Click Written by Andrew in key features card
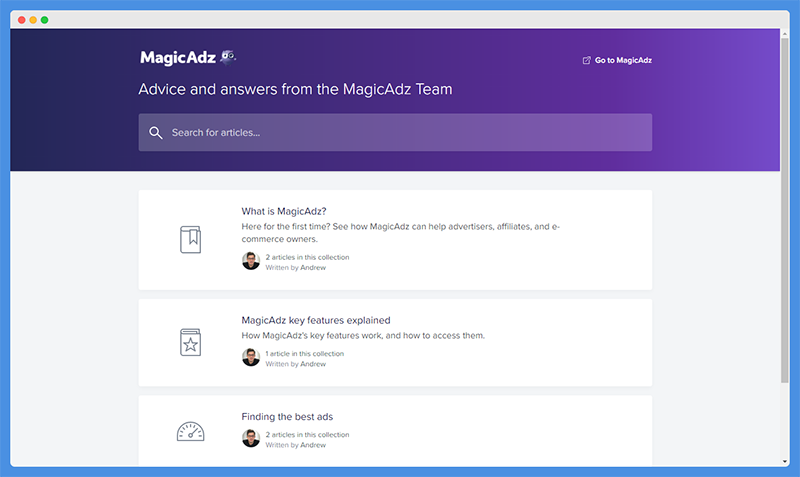The width and height of the screenshot is (800, 477). coord(295,364)
